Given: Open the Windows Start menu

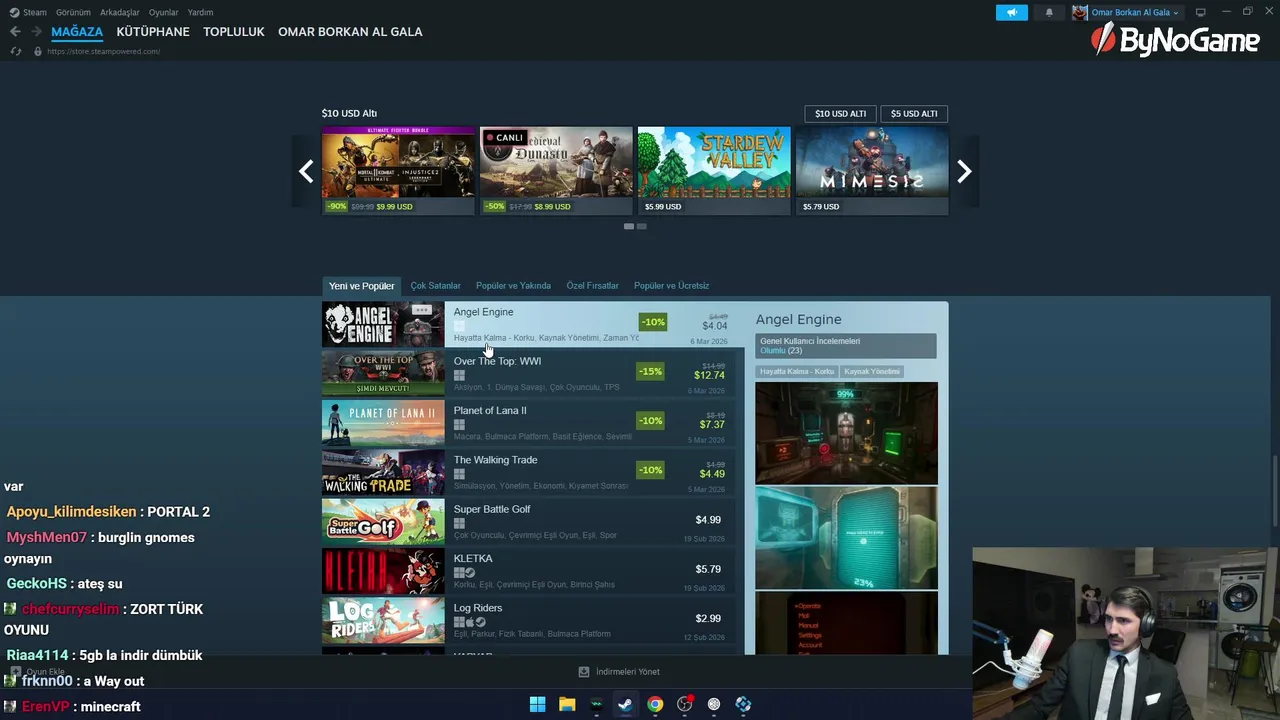Looking at the screenshot, I should pos(537,704).
